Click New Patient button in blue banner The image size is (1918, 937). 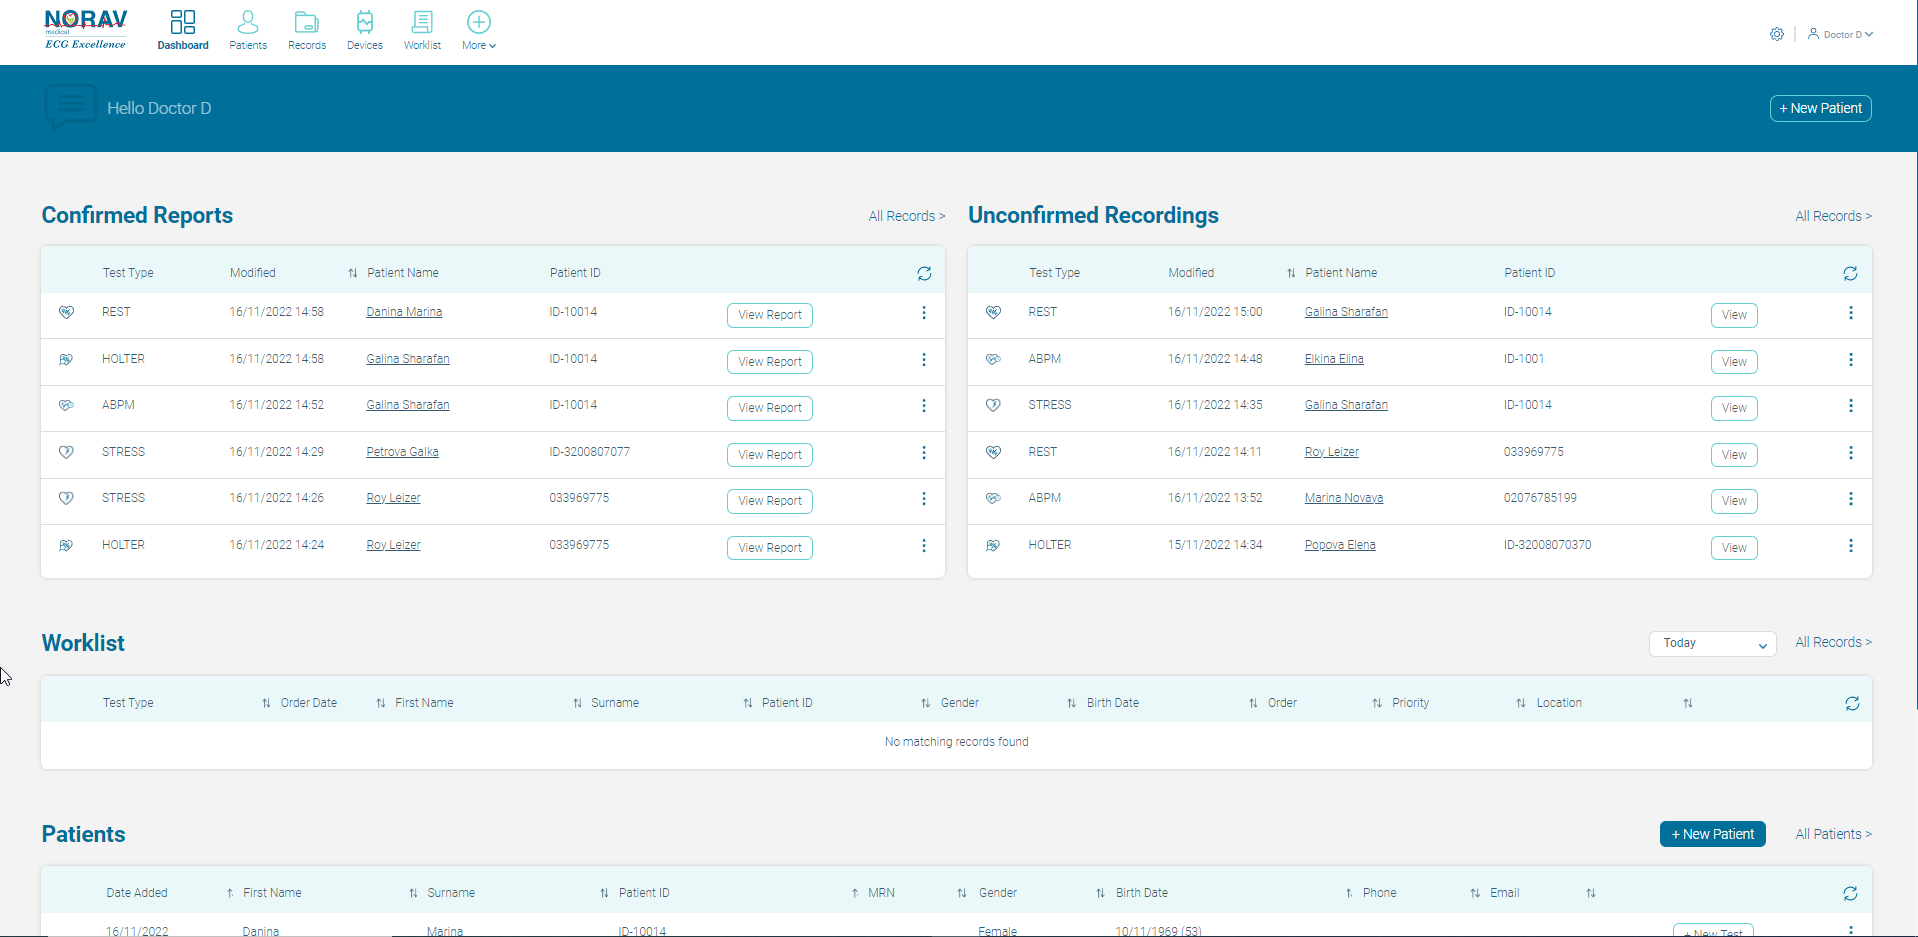point(1820,108)
